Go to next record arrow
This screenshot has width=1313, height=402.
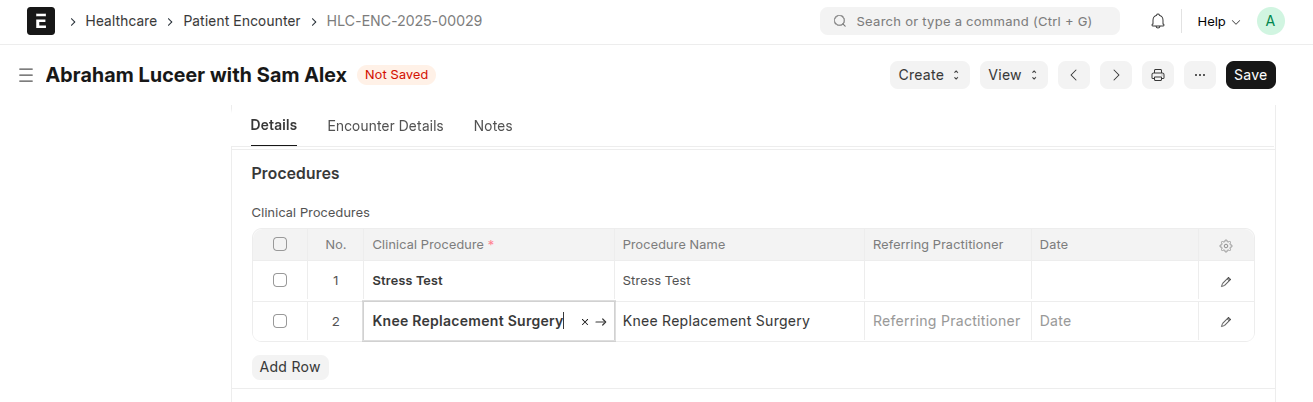(x=1116, y=75)
